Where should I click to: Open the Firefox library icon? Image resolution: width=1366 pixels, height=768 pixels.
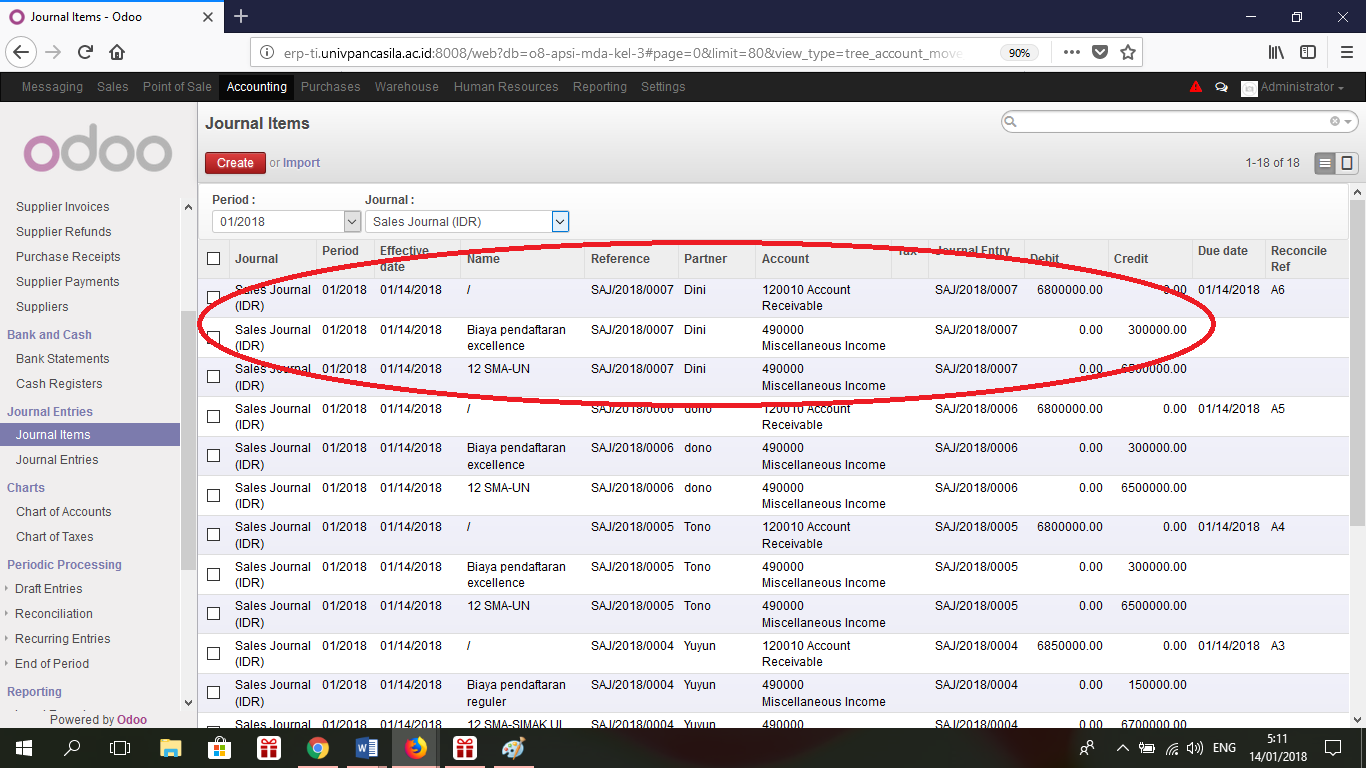[1277, 52]
